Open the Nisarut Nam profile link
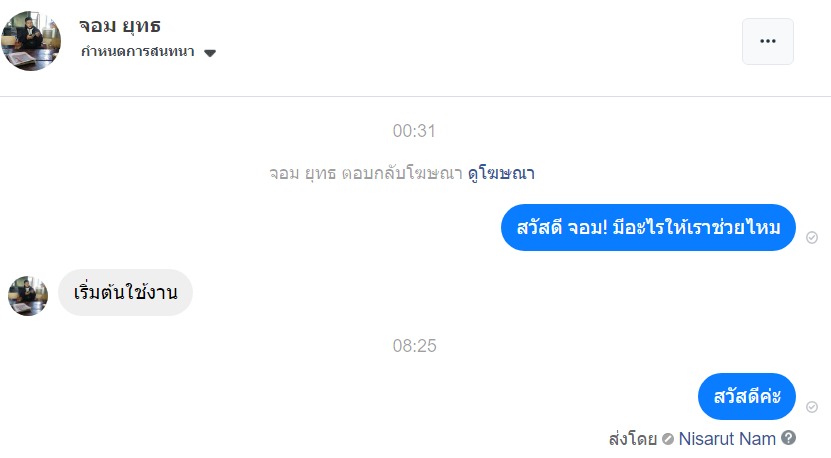 (727, 438)
